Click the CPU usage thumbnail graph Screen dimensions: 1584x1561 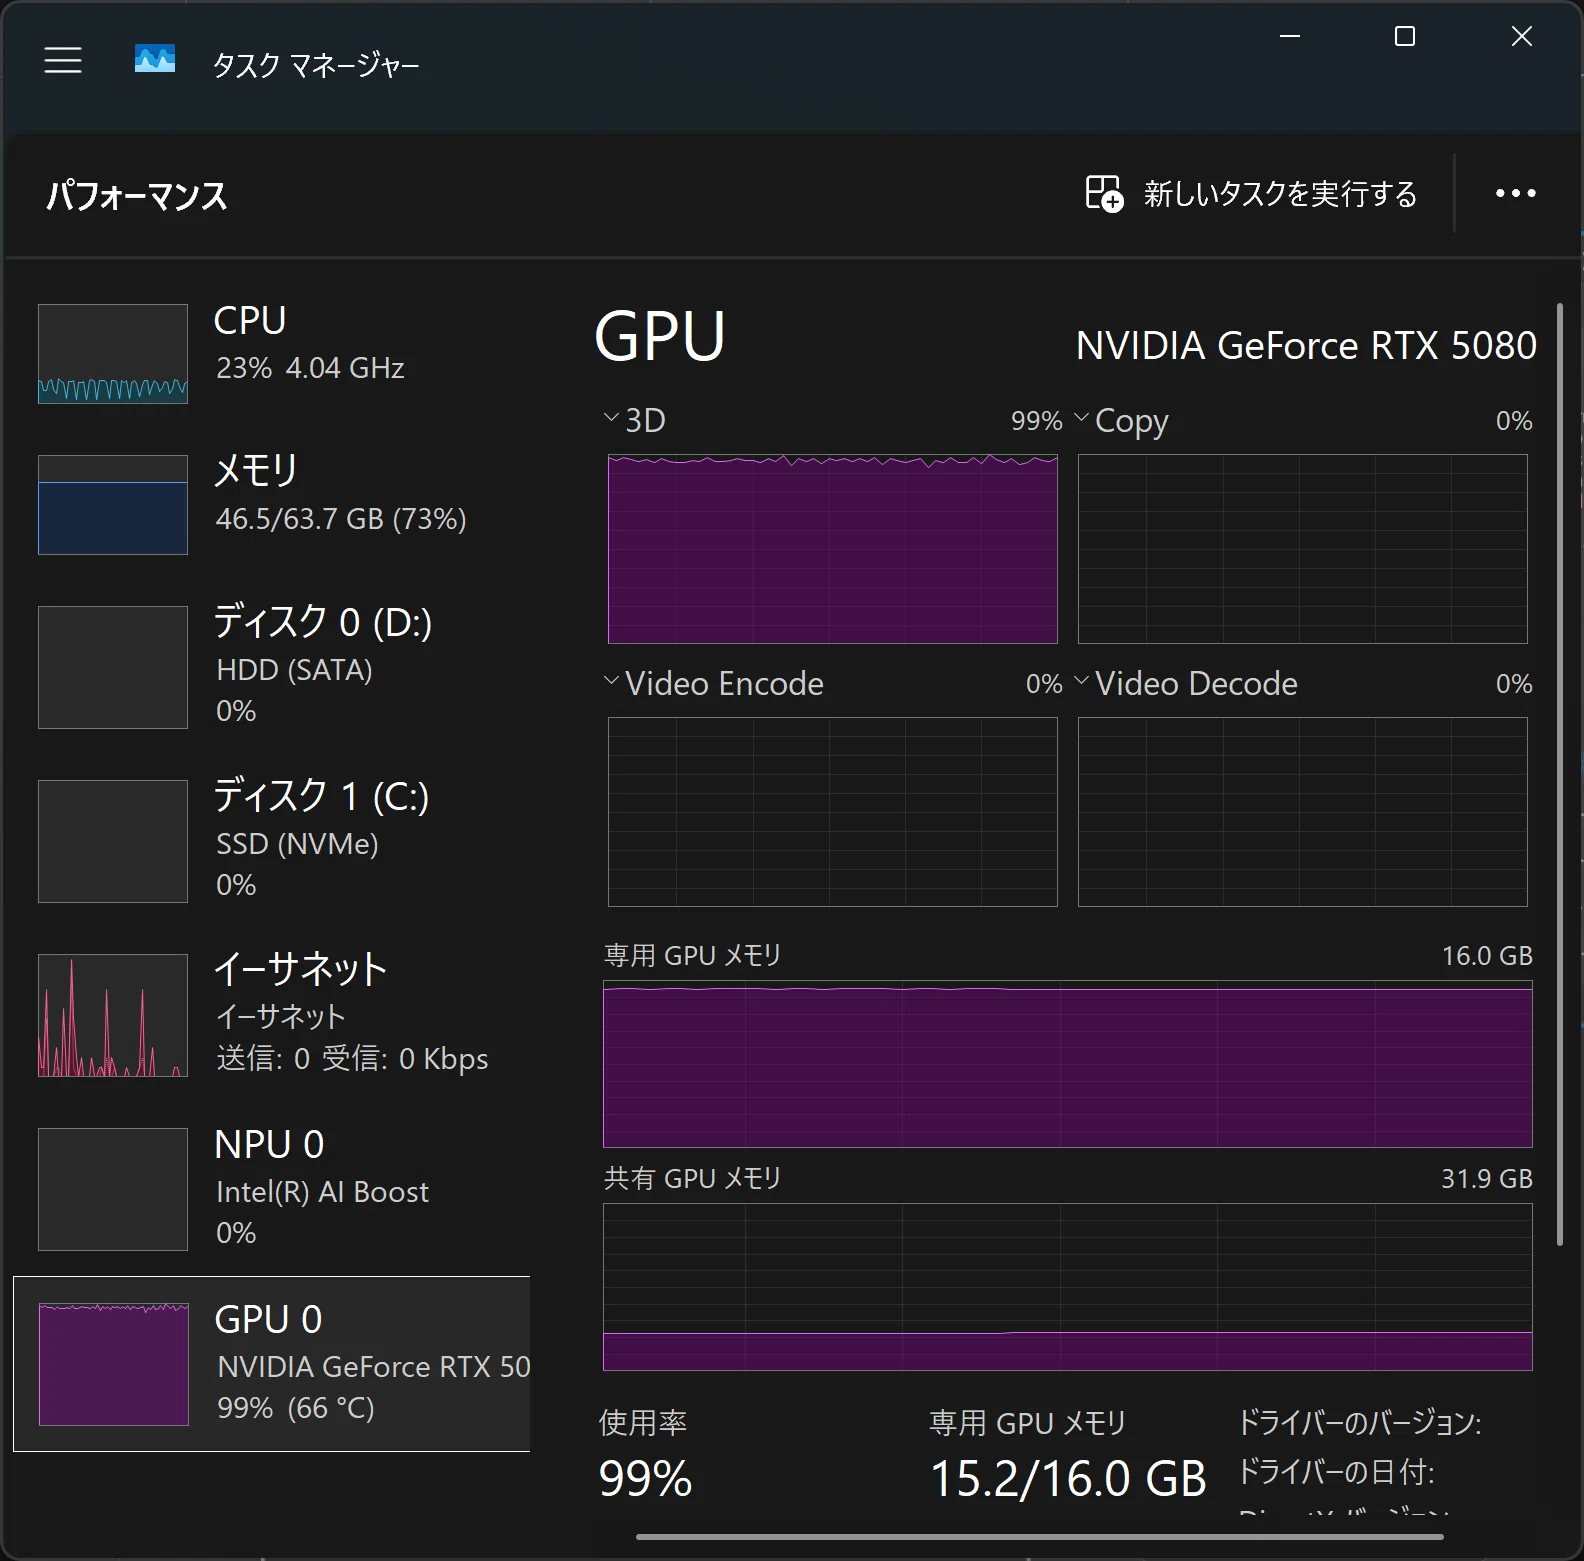[x=113, y=354]
